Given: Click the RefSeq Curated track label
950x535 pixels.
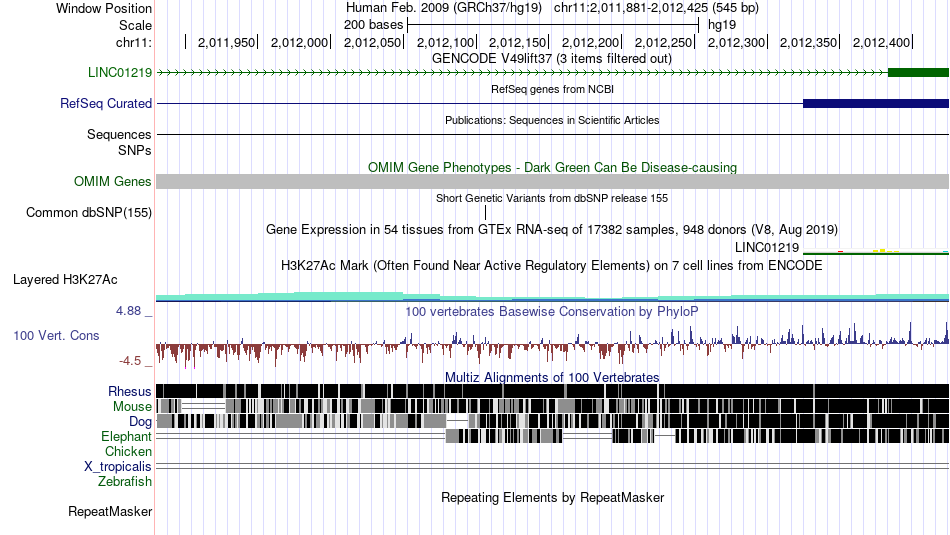Looking at the screenshot, I should click(x=106, y=104).
